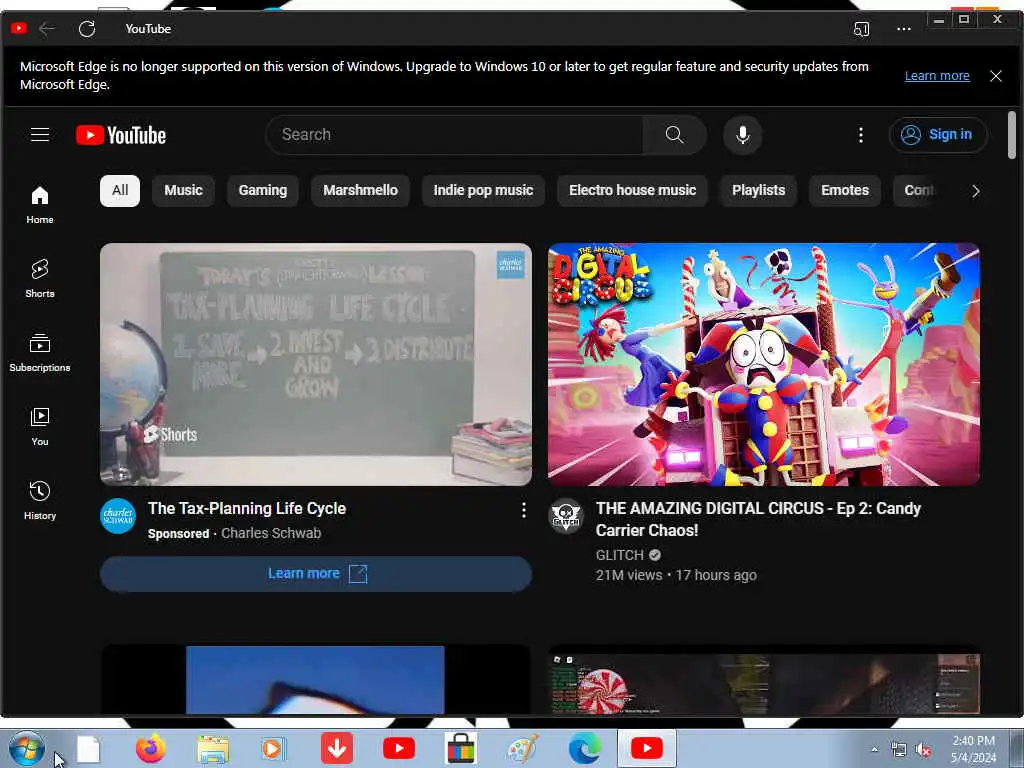Click the Sign in button
This screenshot has width=1024, height=768.
(938, 135)
